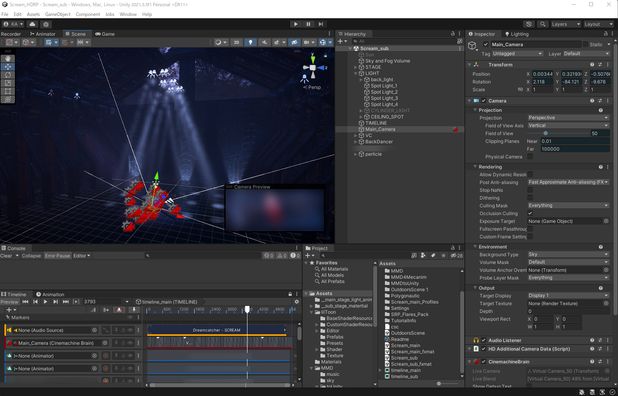The height and width of the screenshot is (396, 618).
Task: Open Projection section help icon
Action: 601,110
